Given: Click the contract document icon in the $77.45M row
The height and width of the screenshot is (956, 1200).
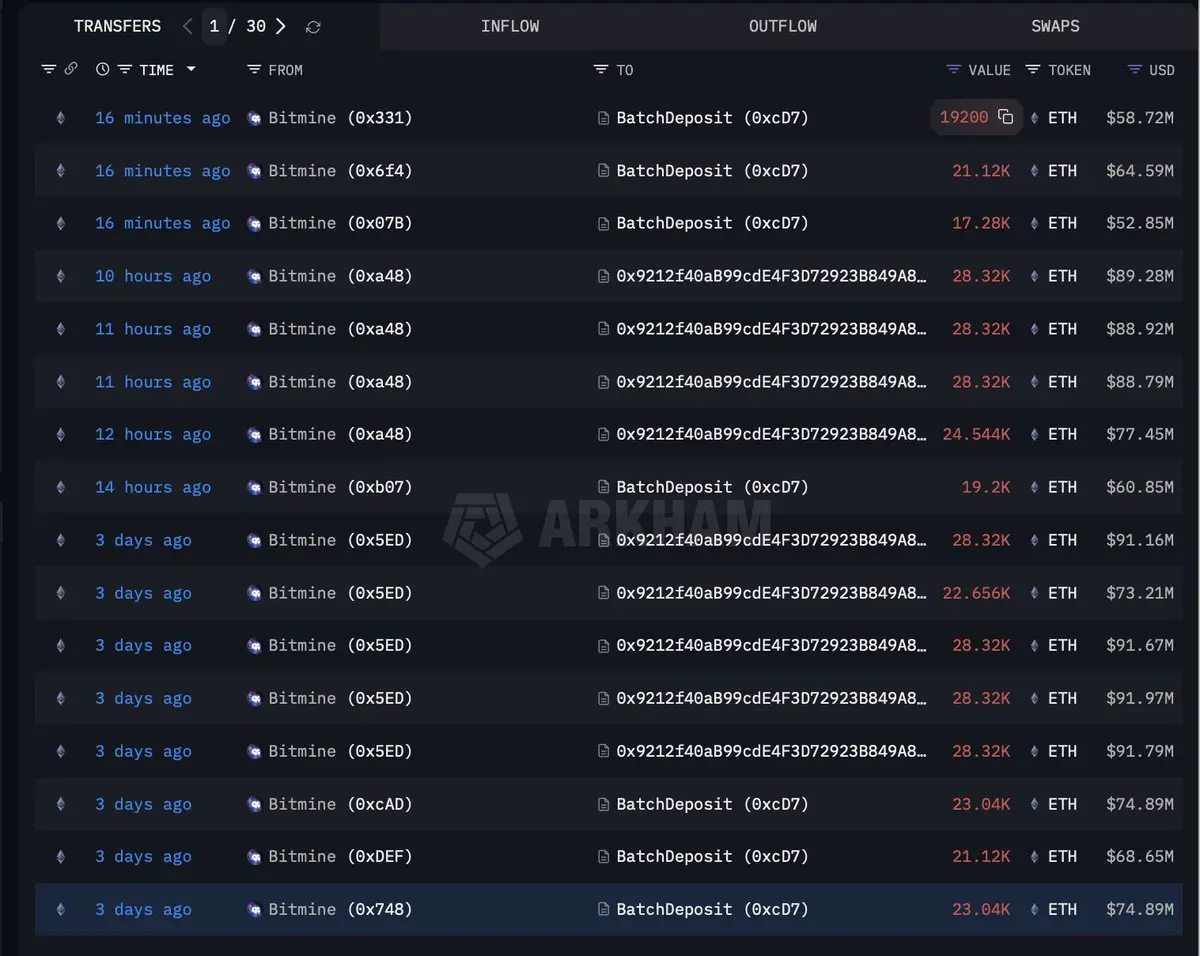Looking at the screenshot, I should (x=603, y=434).
